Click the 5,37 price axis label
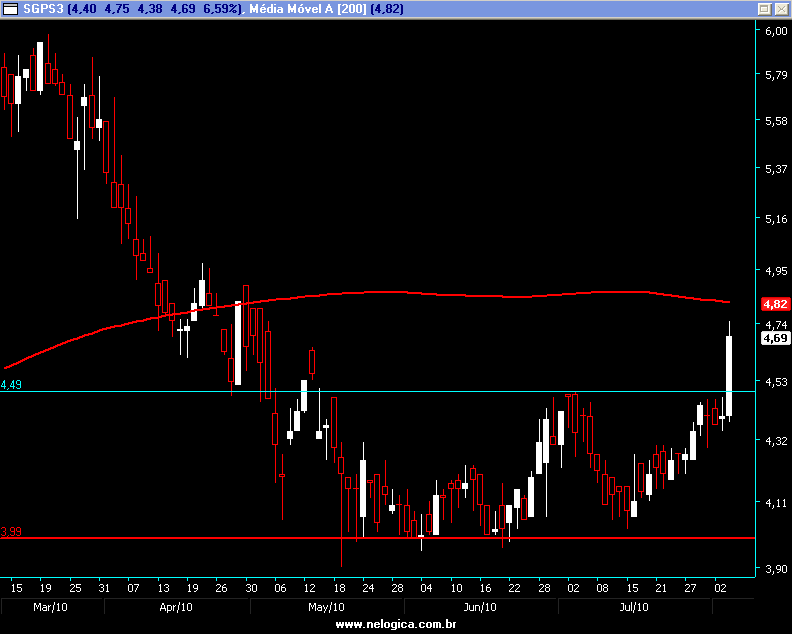Viewport: 792px width, 634px height. pos(776,169)
